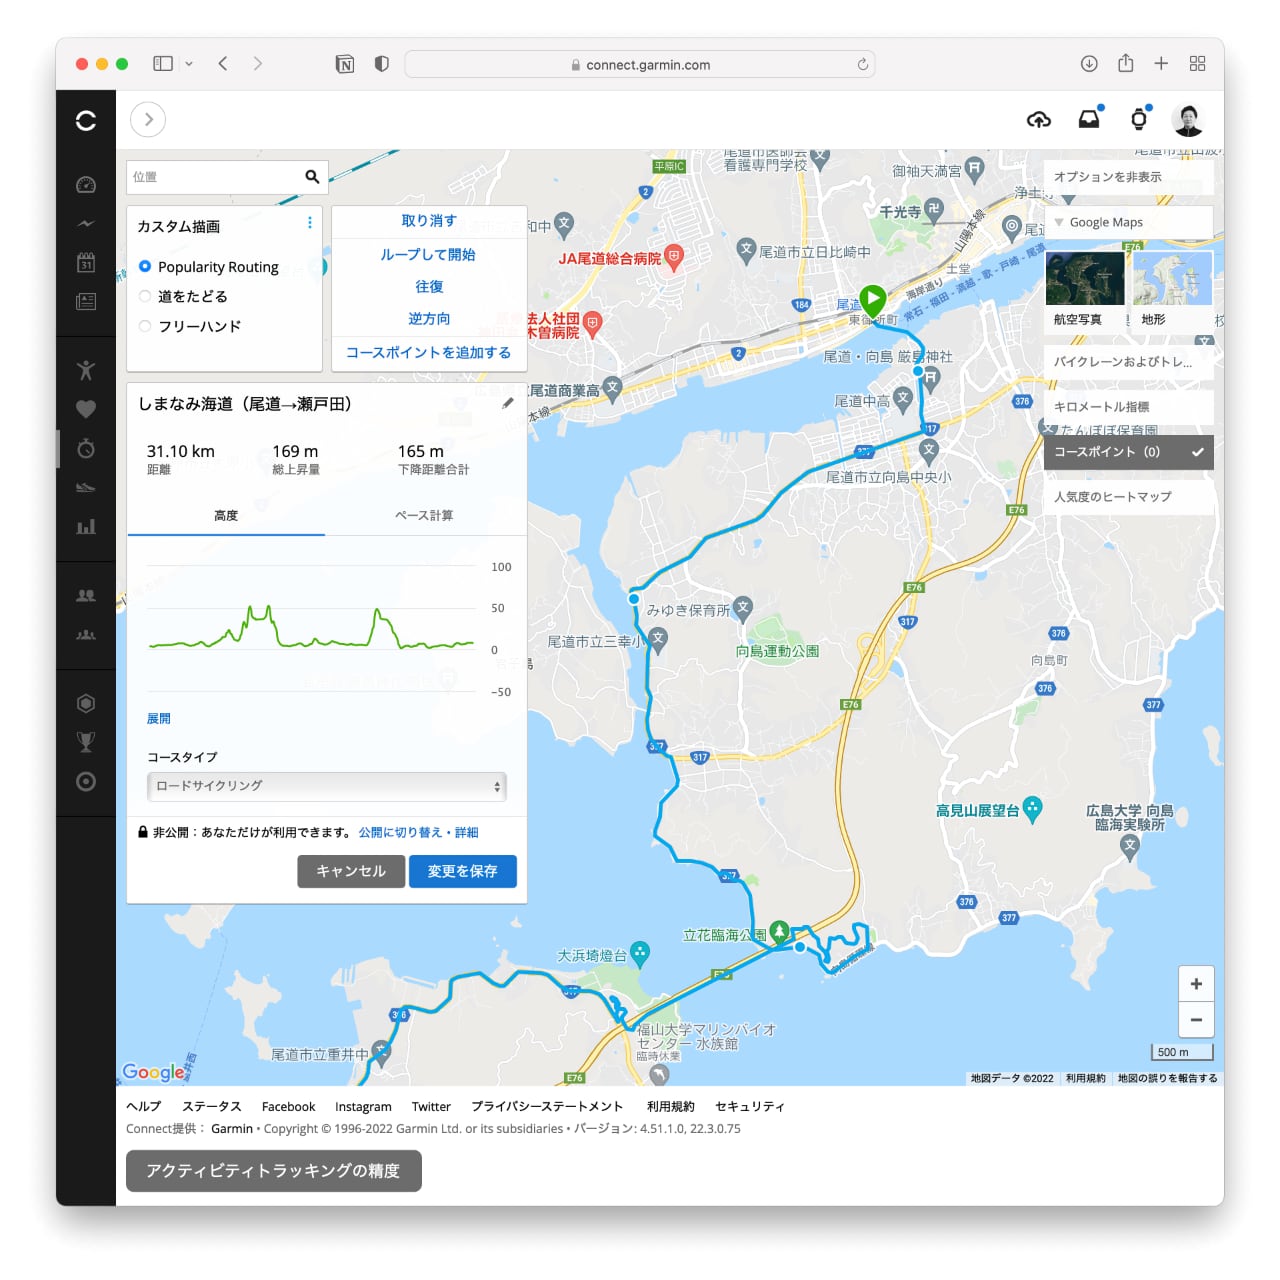Open the コースタイプ dropdown showing ロードサイクリング

pyautogui.click(x=326, y=786)
